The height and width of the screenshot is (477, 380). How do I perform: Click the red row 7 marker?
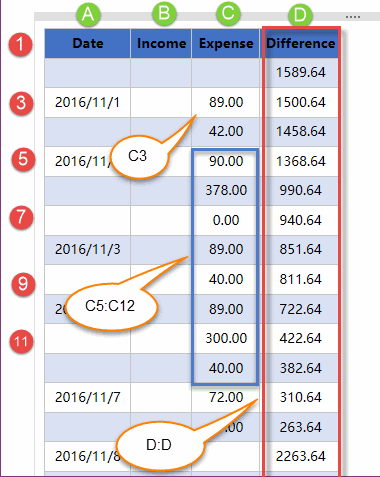coord(22,218)
